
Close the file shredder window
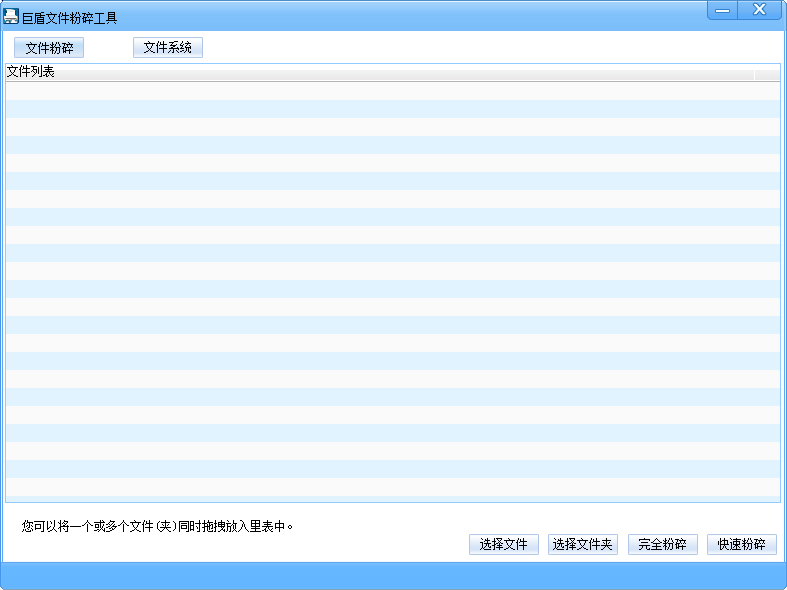tap(760, 10)
